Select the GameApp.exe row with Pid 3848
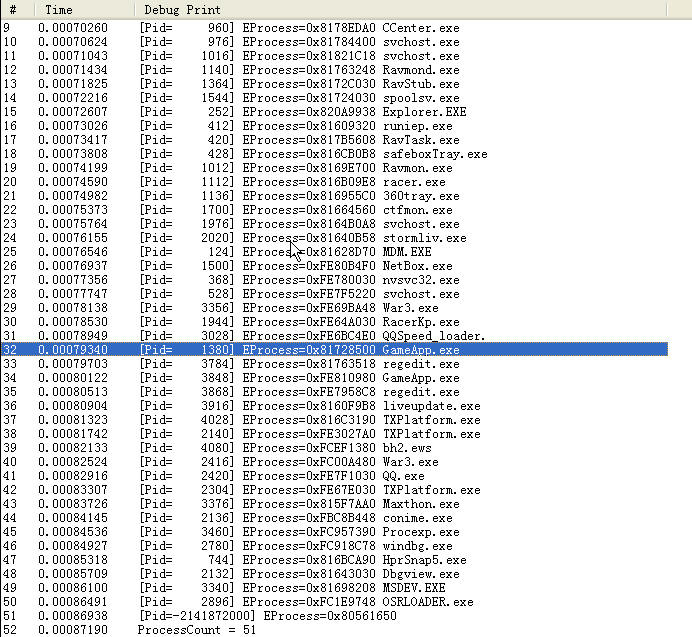The image size is (692, 637). 335,378
